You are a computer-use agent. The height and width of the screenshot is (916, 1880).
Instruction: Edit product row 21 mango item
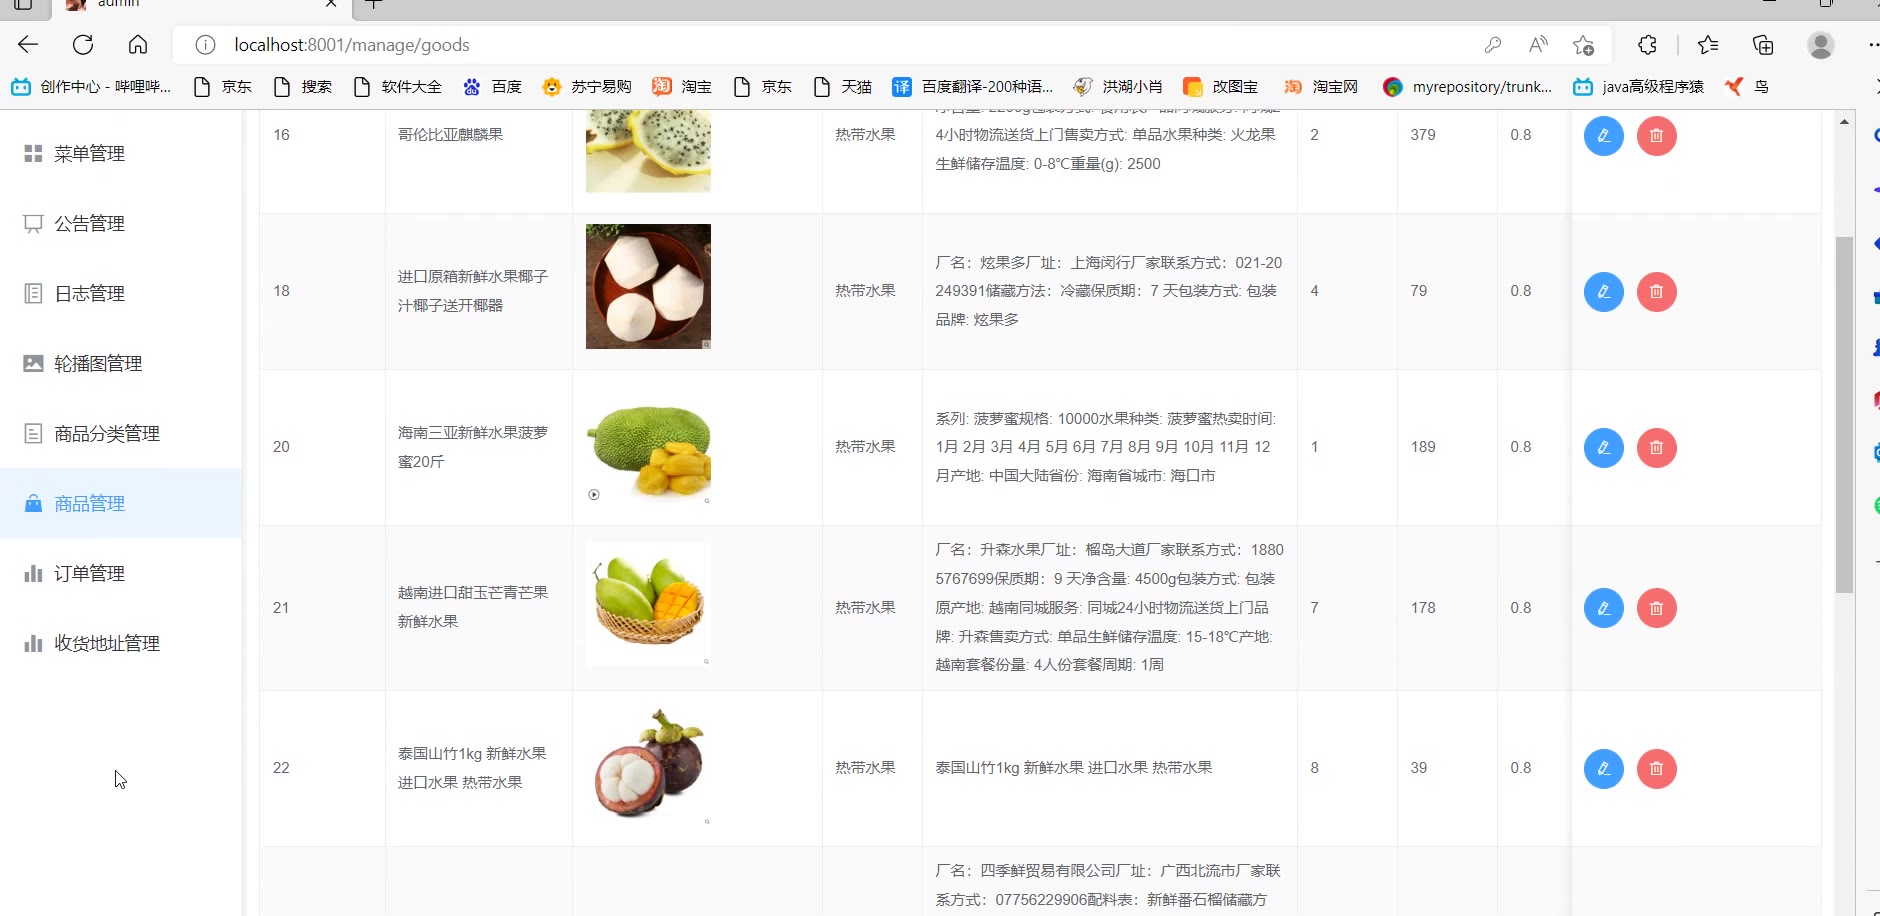pyautogui.click(x=1603, y=608)
